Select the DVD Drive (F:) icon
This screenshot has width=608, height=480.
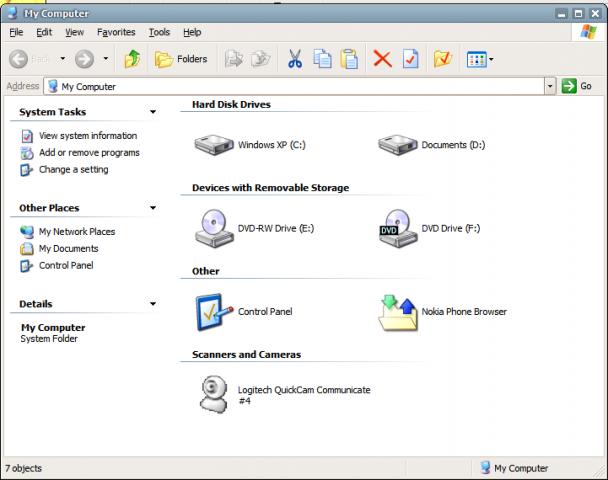(x=397, y=228)
